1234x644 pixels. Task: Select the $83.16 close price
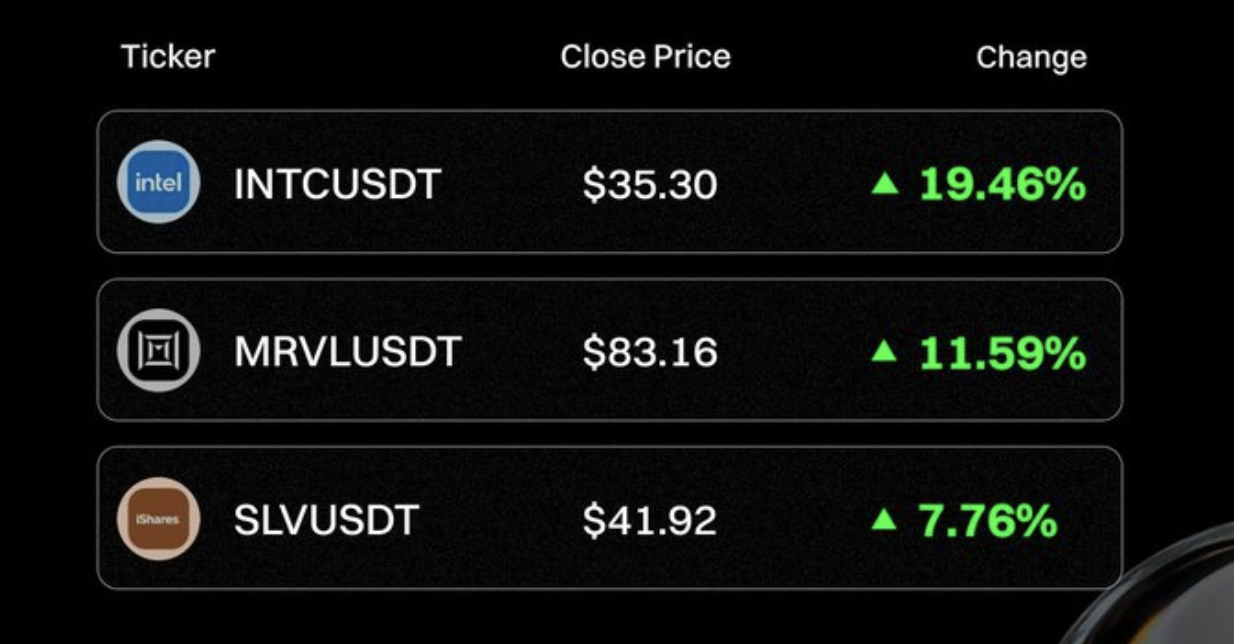(x=650, y=352)
